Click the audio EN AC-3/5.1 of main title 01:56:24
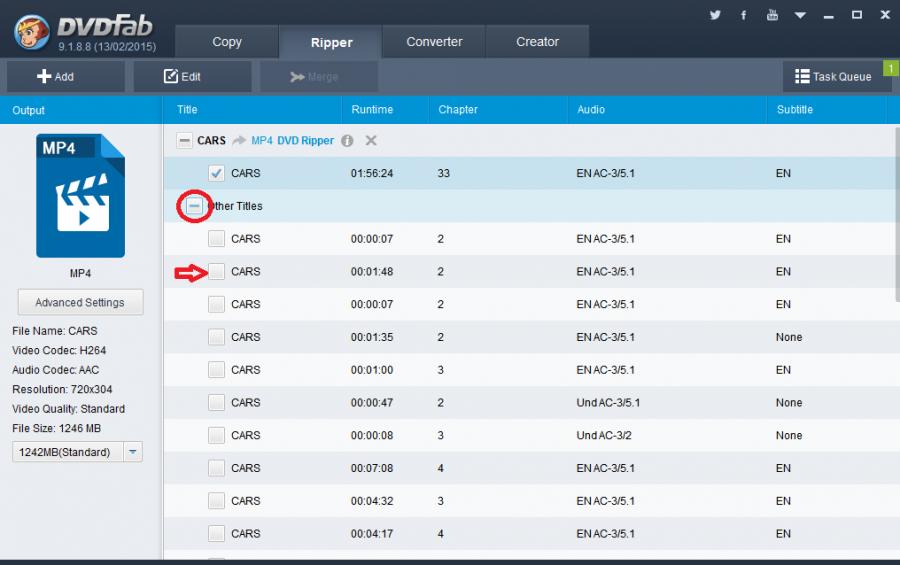The height and width of the screenshot is (565, 900). tap(606, 173)
